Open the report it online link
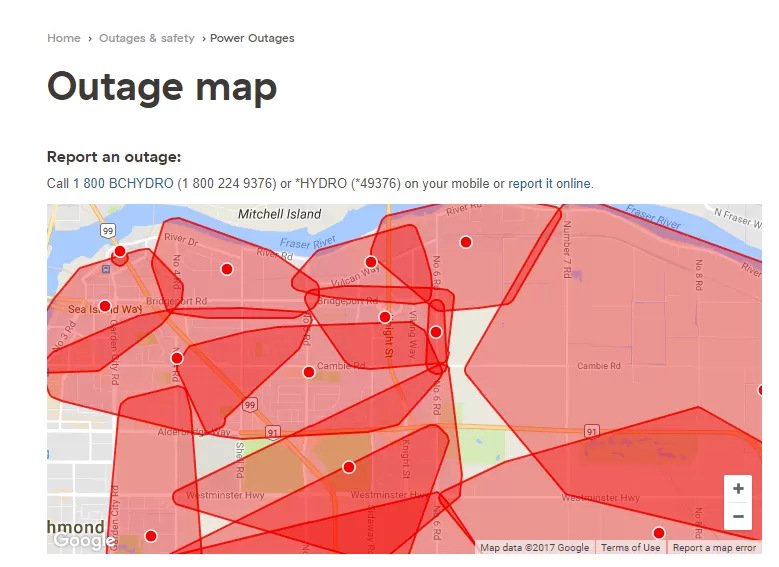 pos(549,183)
